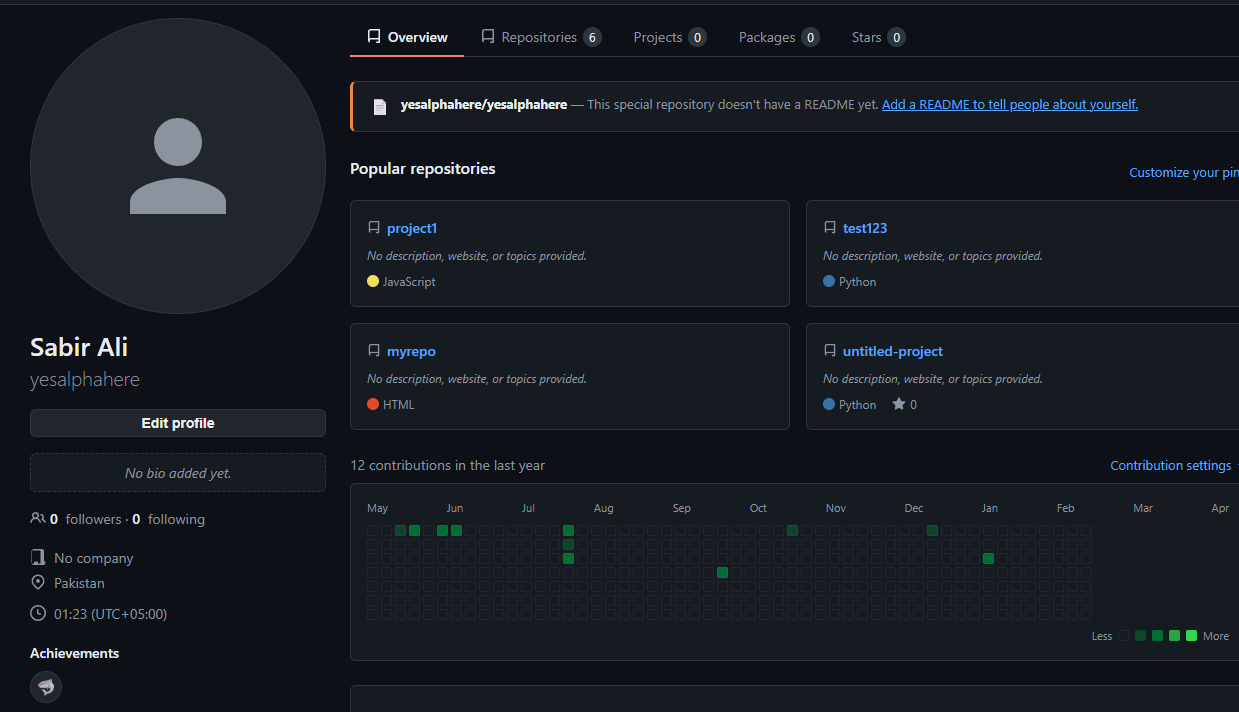Switch to the Repositories tab

coord(540,37)
